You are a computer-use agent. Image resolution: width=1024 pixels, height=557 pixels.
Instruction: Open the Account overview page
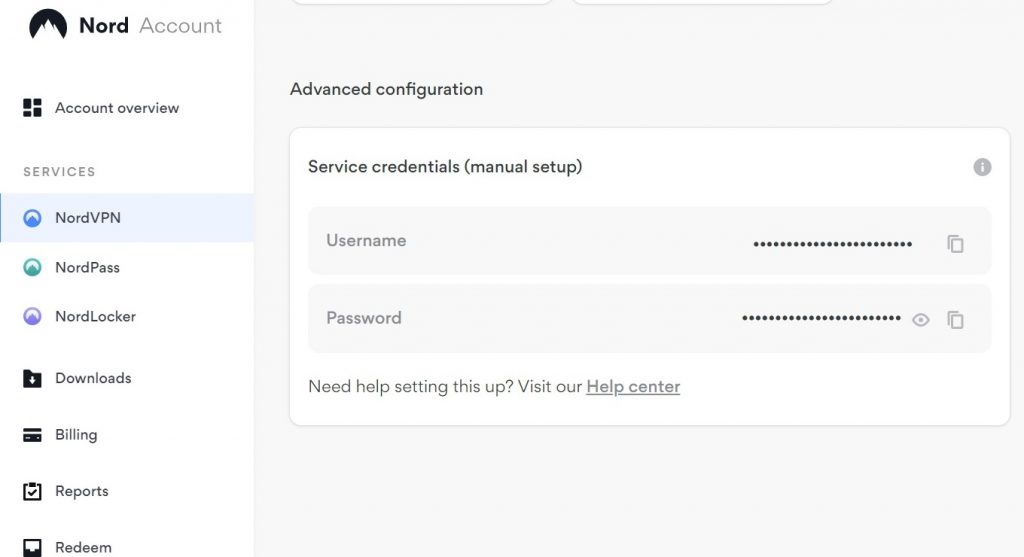pyautogui.click(x=117, y=108)
